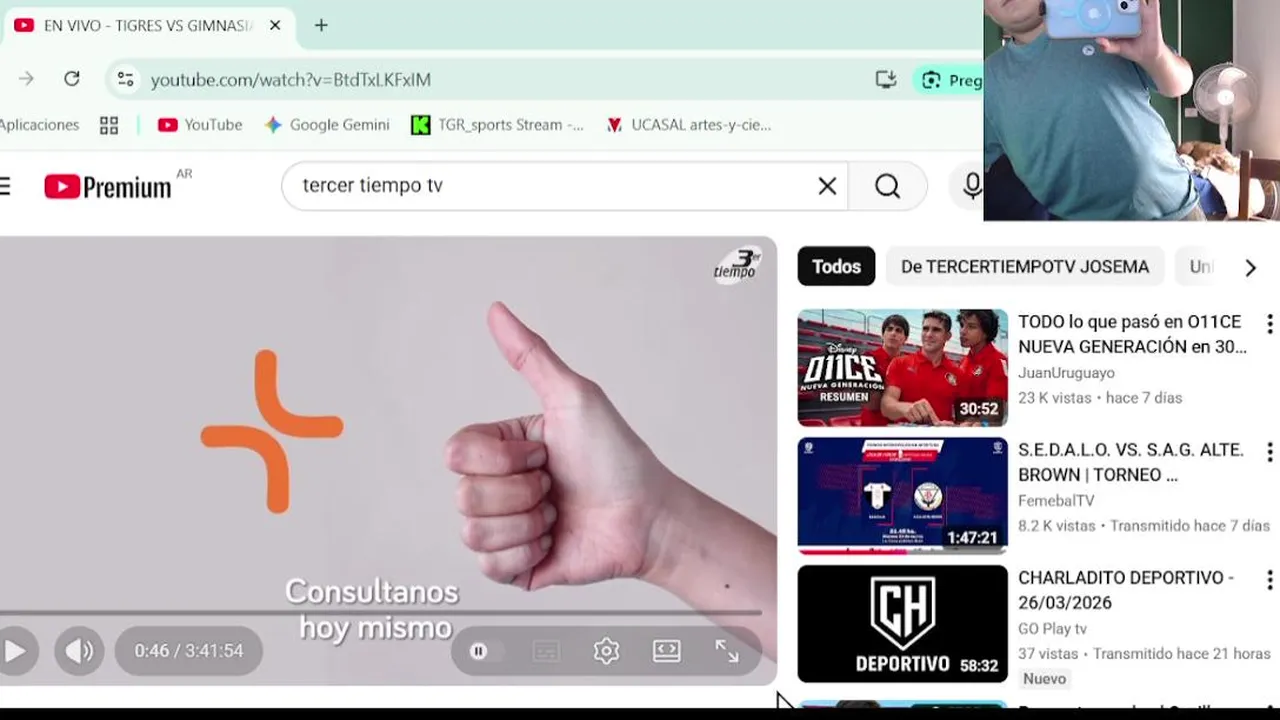
Task: Open the O11CE Nueva Generación thumbnail
Action: [x=902, y=368]
